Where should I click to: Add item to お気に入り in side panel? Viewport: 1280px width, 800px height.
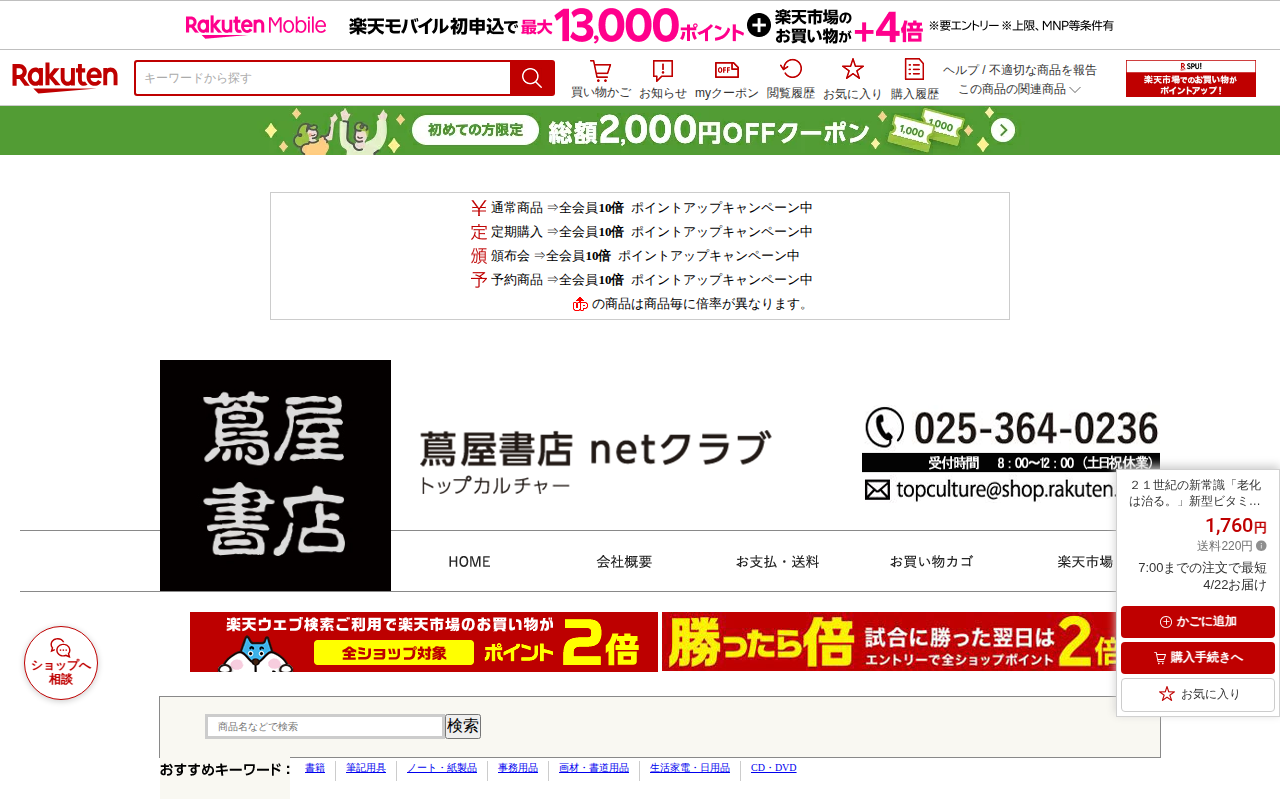(x=1198, y=694)
